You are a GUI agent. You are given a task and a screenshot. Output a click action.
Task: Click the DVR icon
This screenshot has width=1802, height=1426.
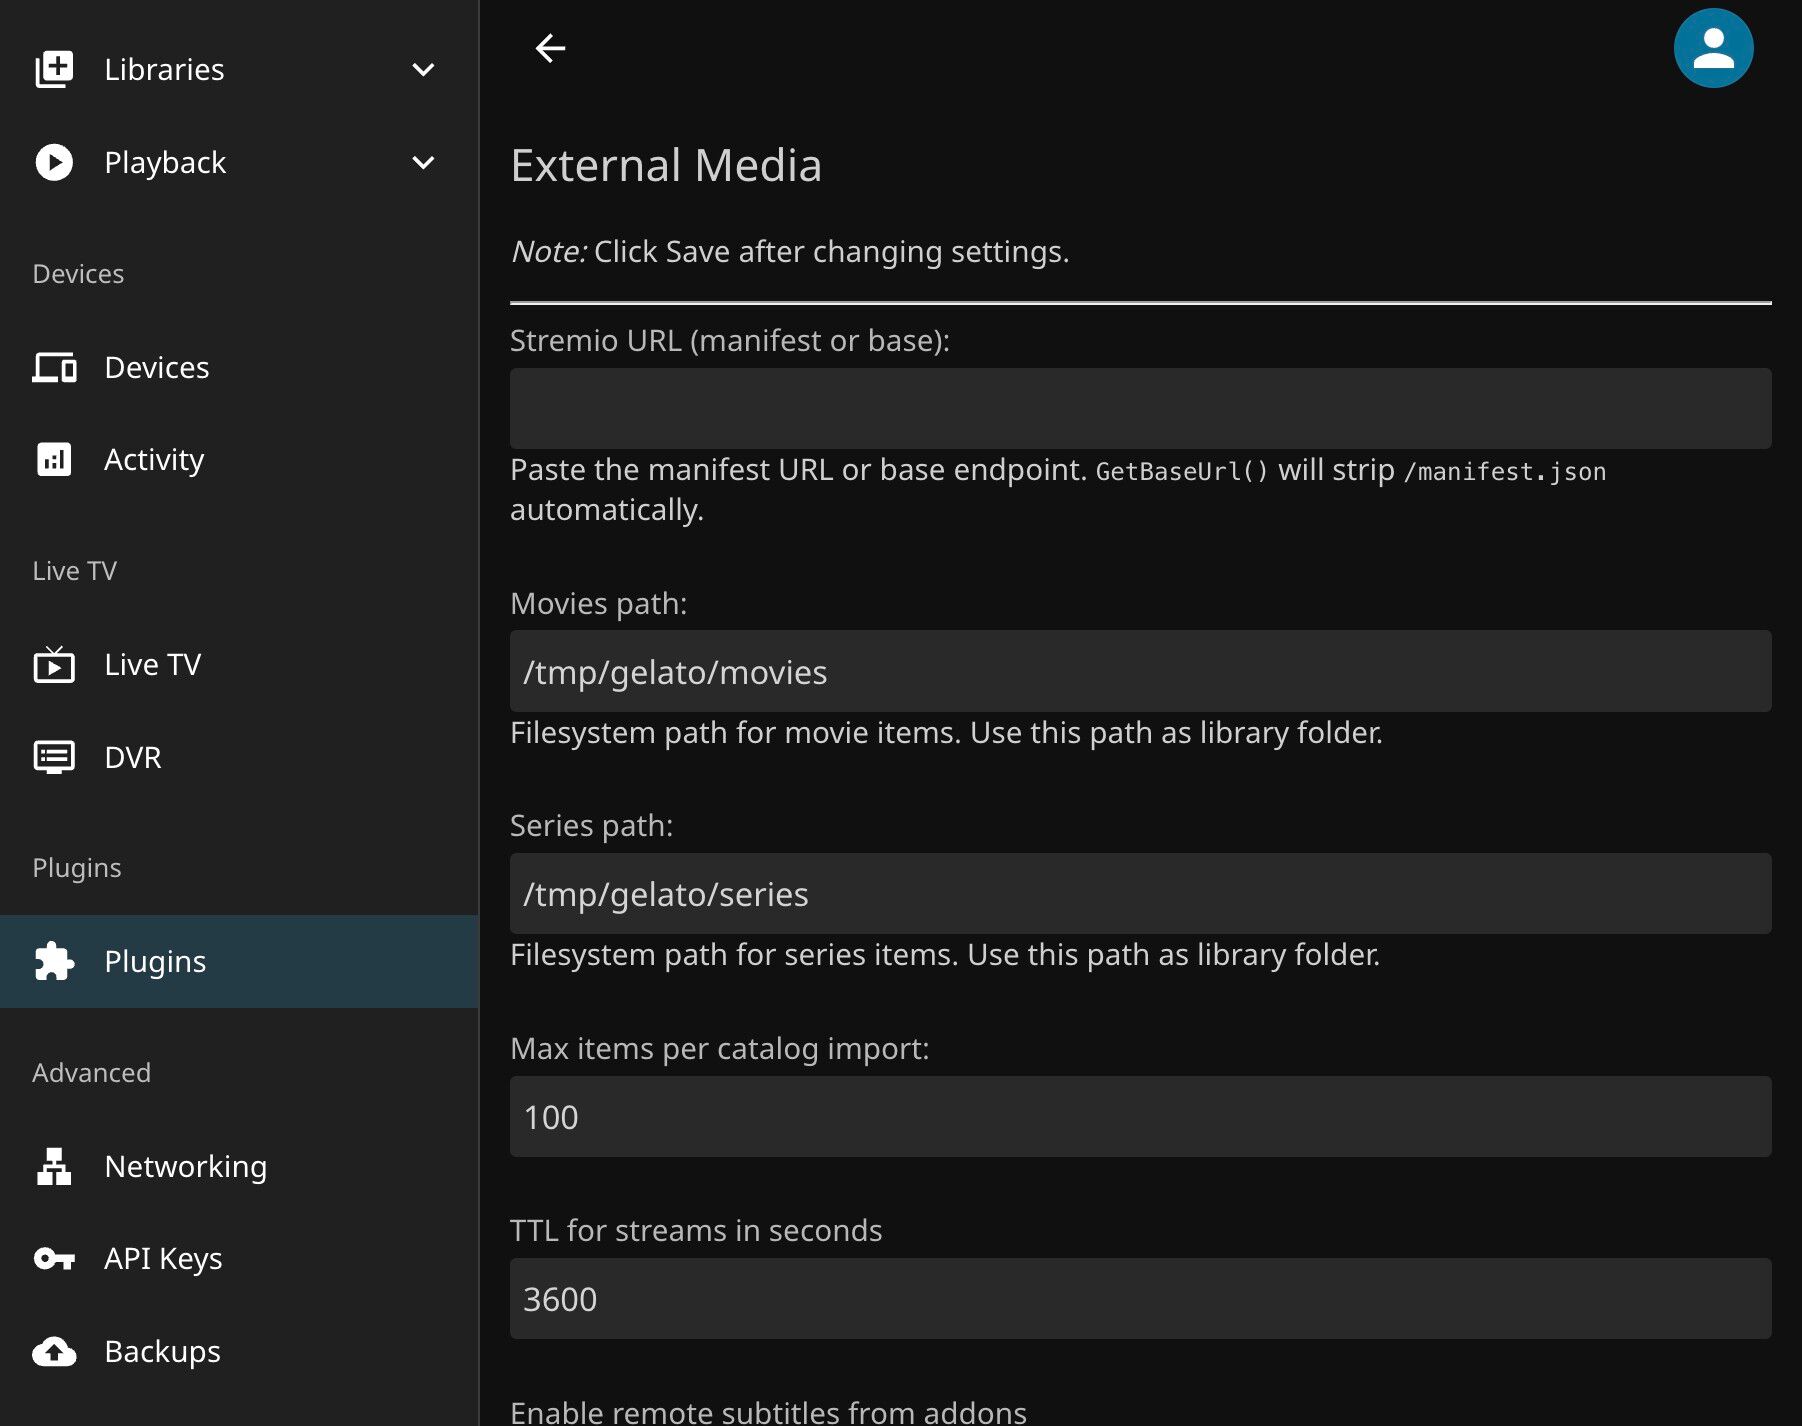pyautogui.click(x=54, y=757)
